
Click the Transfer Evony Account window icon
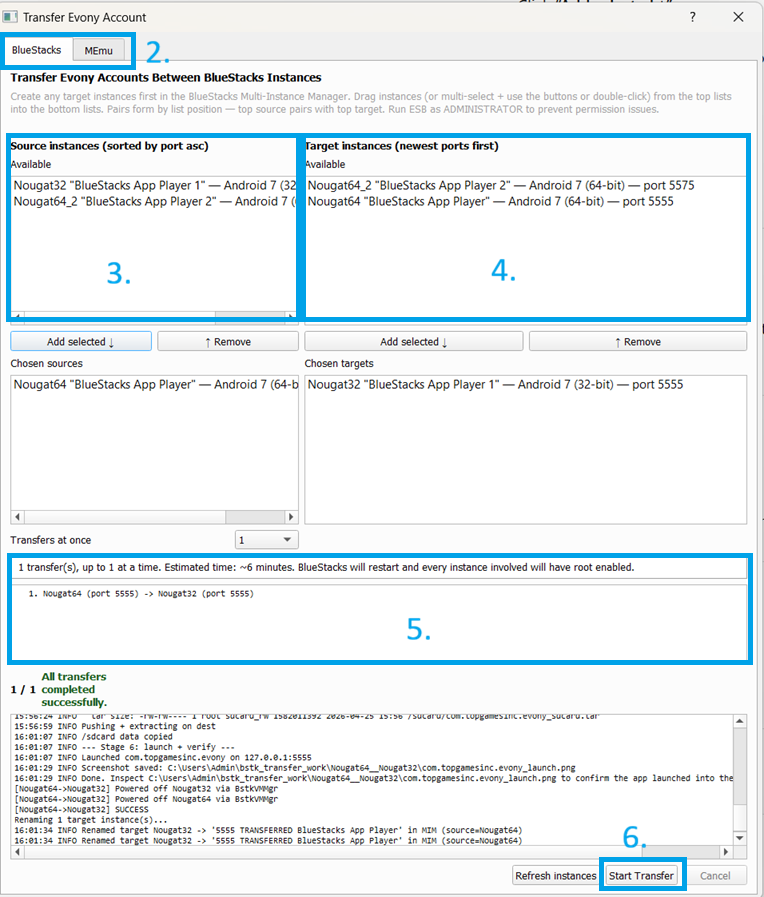10,17
